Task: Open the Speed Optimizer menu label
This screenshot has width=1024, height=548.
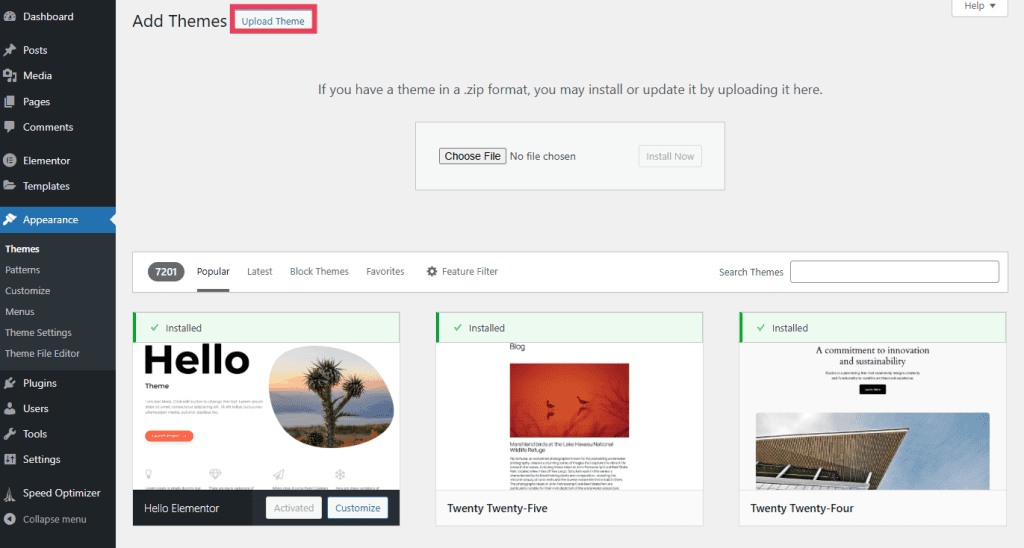Action: click(61, 492)
